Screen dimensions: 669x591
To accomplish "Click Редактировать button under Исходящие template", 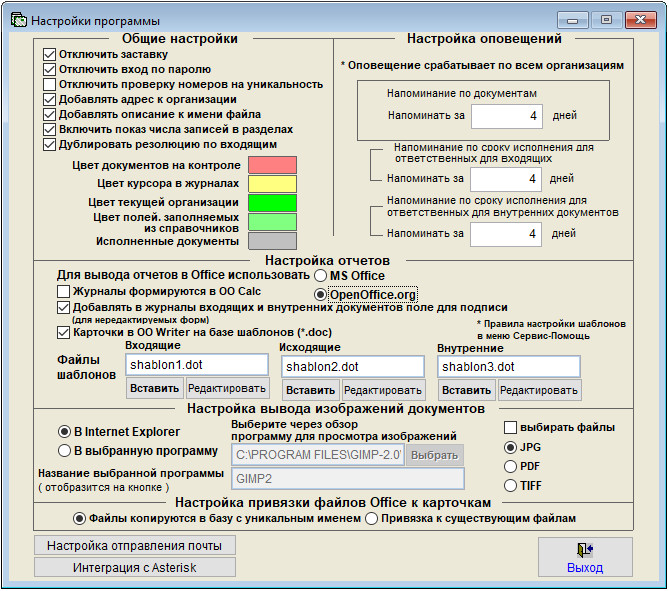I will pyautogui.click(x=383, y=390).
